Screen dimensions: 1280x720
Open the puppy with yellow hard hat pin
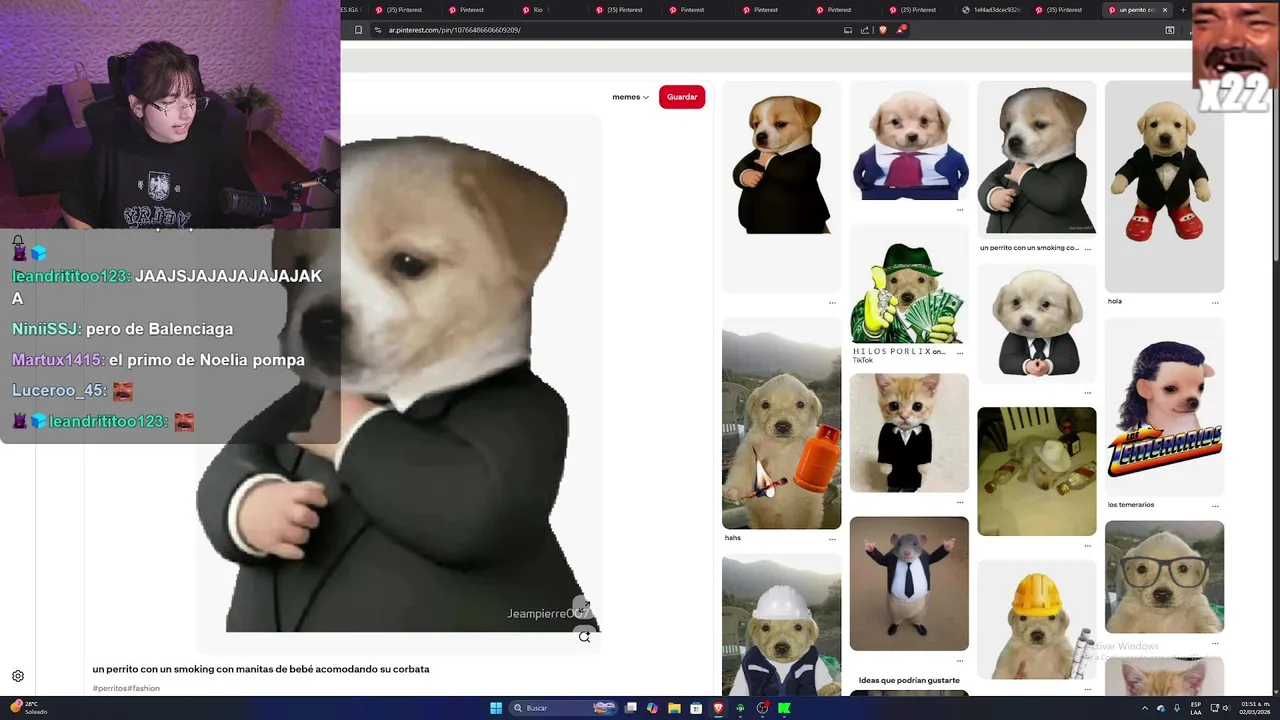(1036, 620)
